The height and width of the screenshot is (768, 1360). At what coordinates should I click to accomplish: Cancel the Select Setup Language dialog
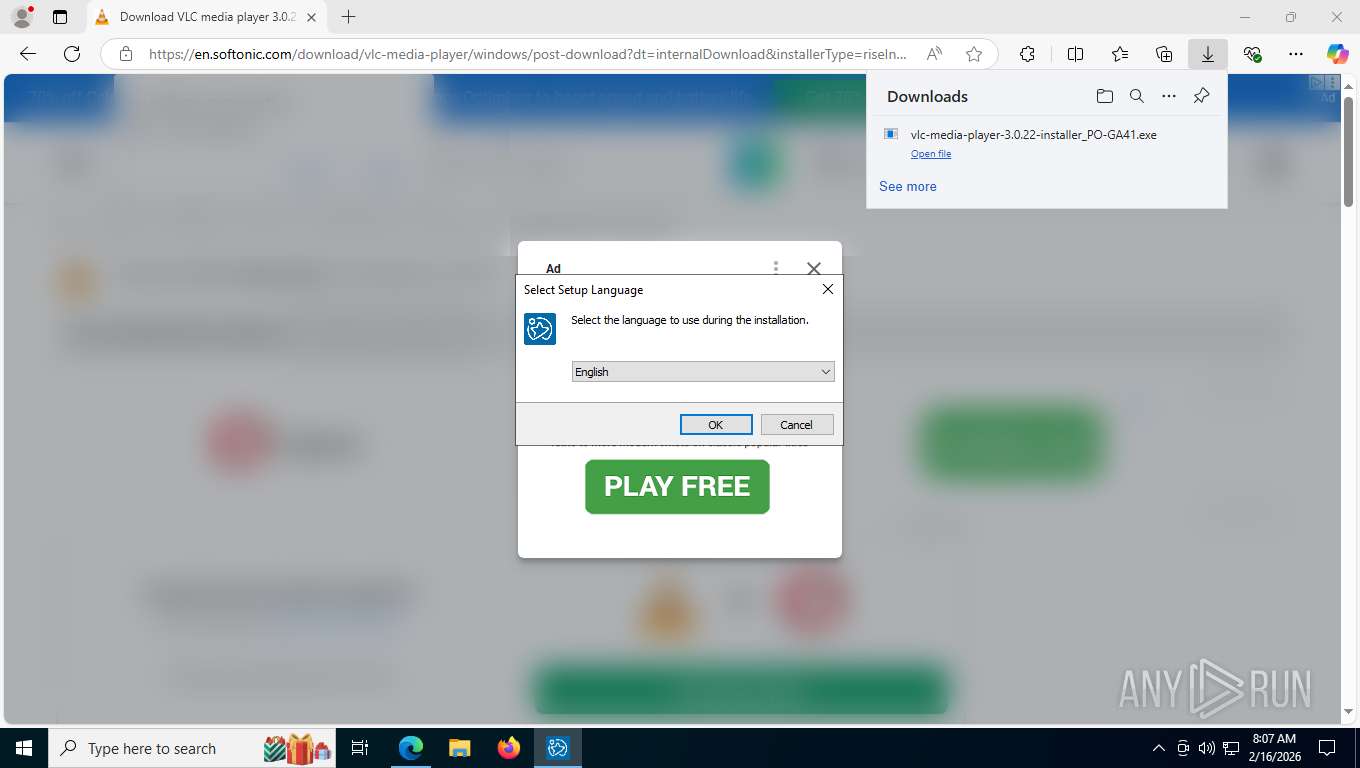(797, 425)
